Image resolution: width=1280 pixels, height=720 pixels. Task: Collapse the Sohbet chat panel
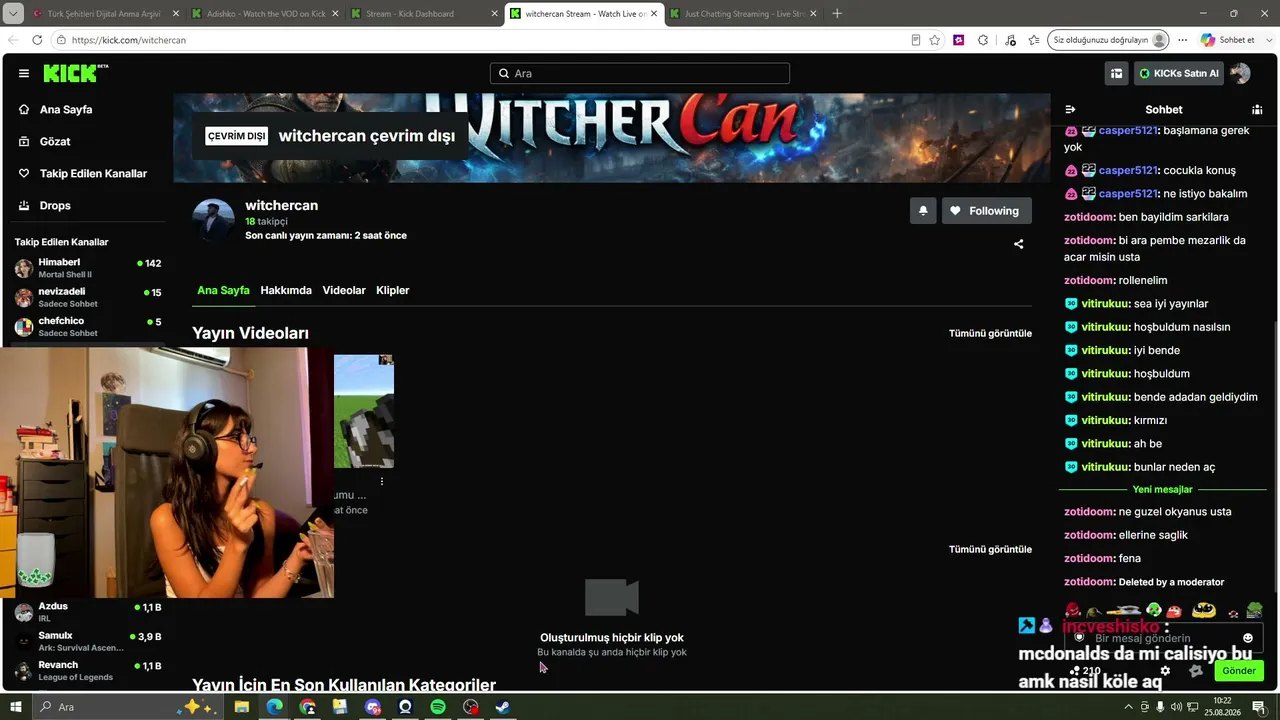1070,109
